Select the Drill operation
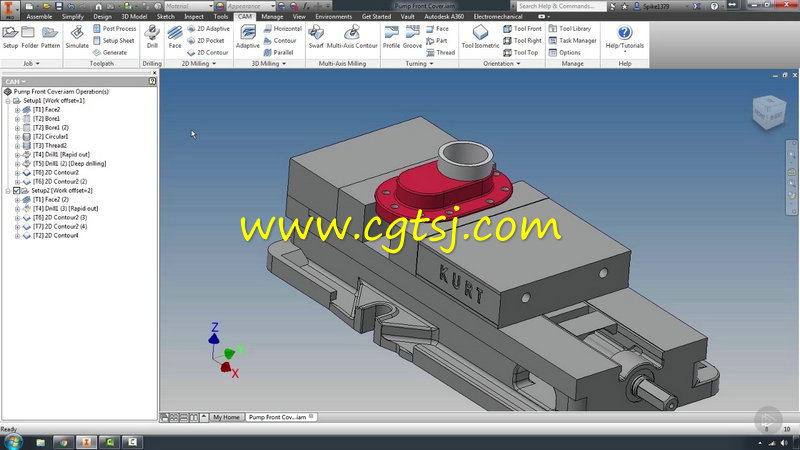800x450 pixels. (x=152, y=37)
